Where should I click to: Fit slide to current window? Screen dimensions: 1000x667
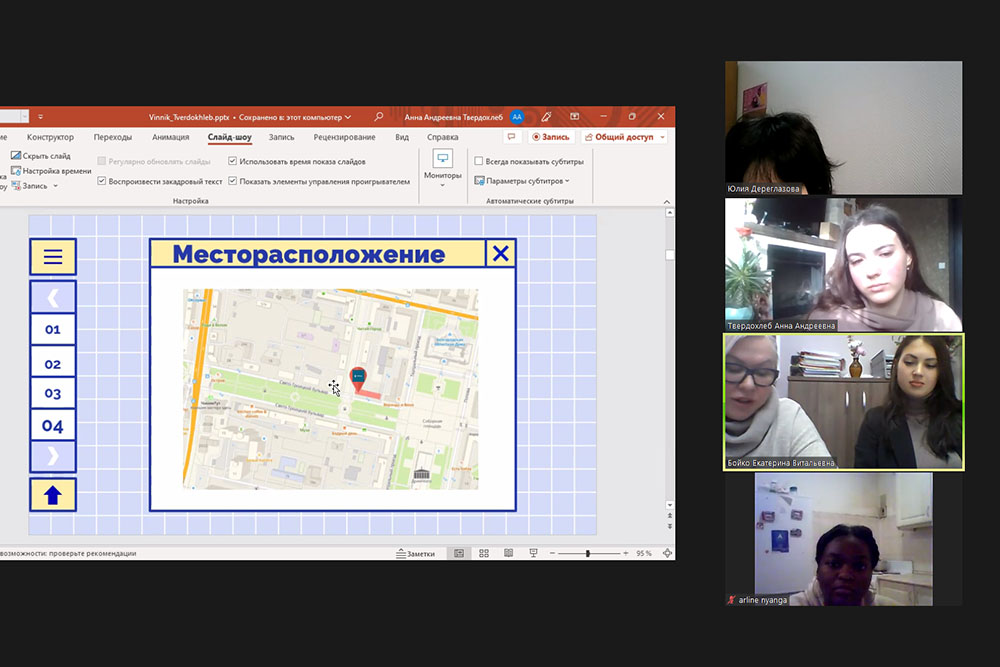click(x=667, y=553)
